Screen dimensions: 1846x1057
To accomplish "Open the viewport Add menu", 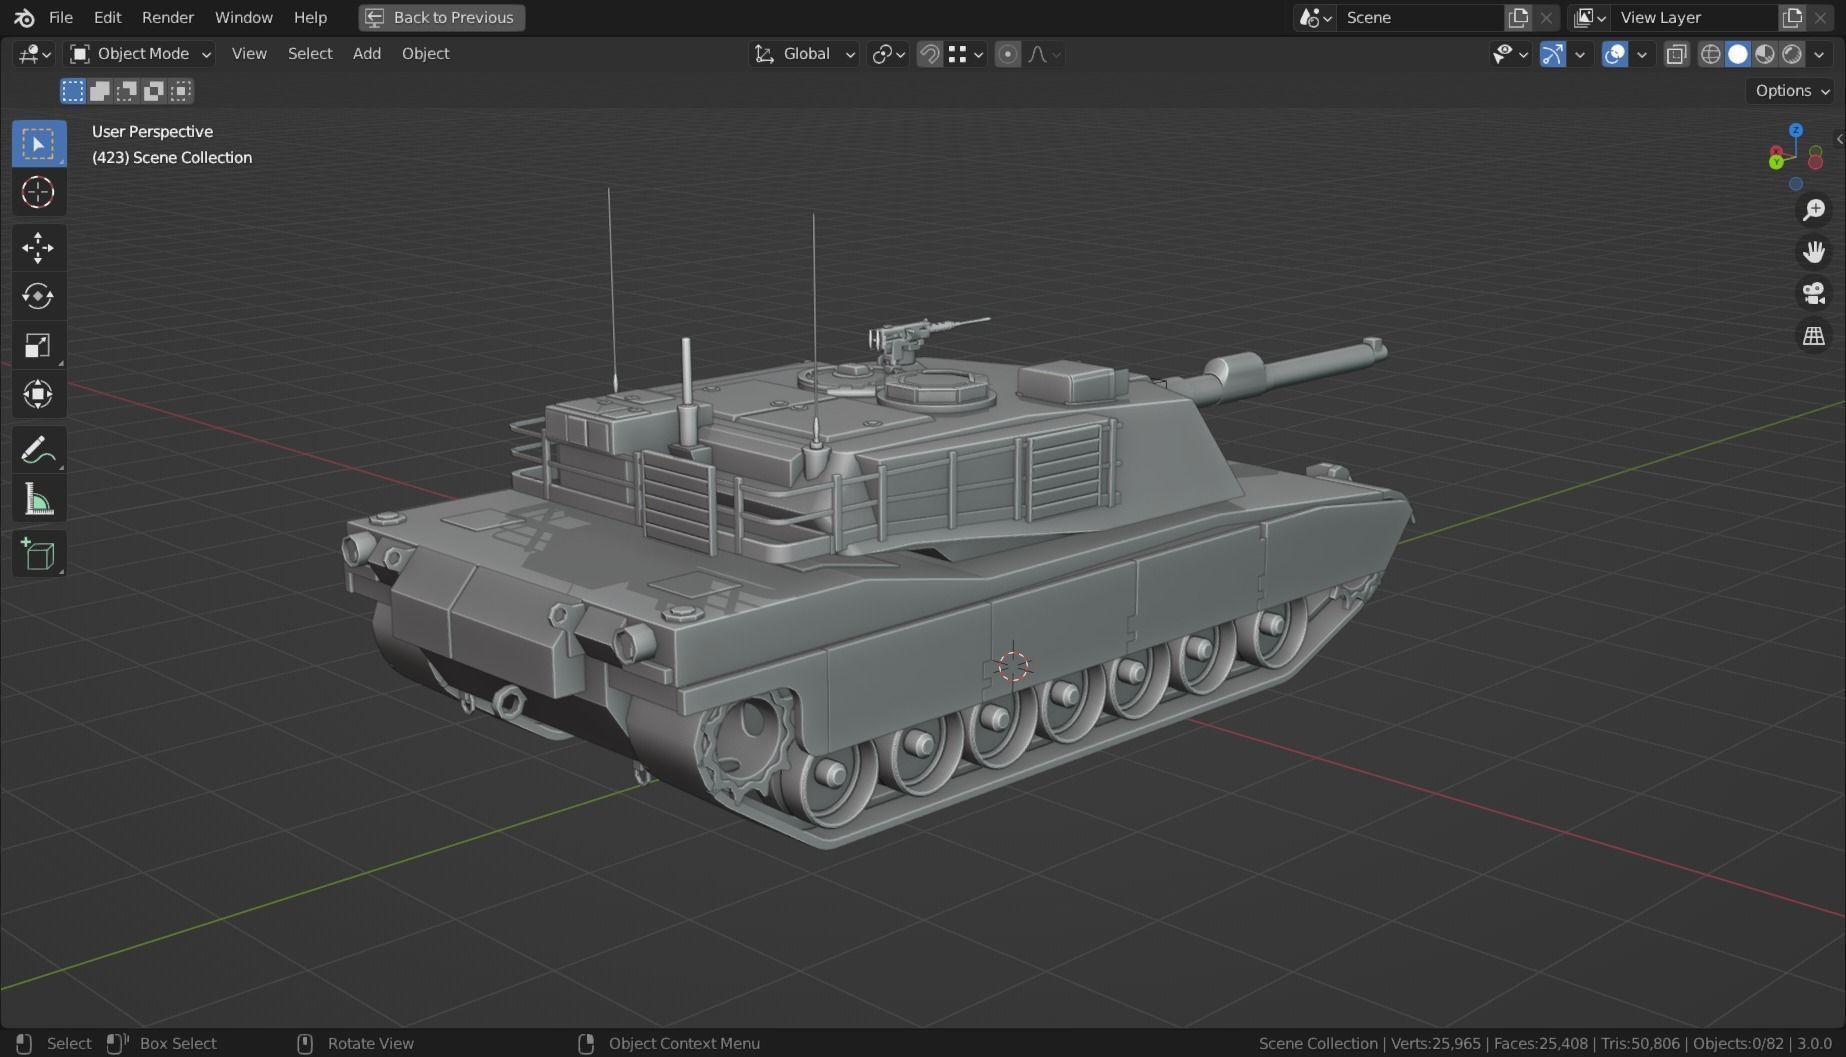I will [x=367, y=54].
